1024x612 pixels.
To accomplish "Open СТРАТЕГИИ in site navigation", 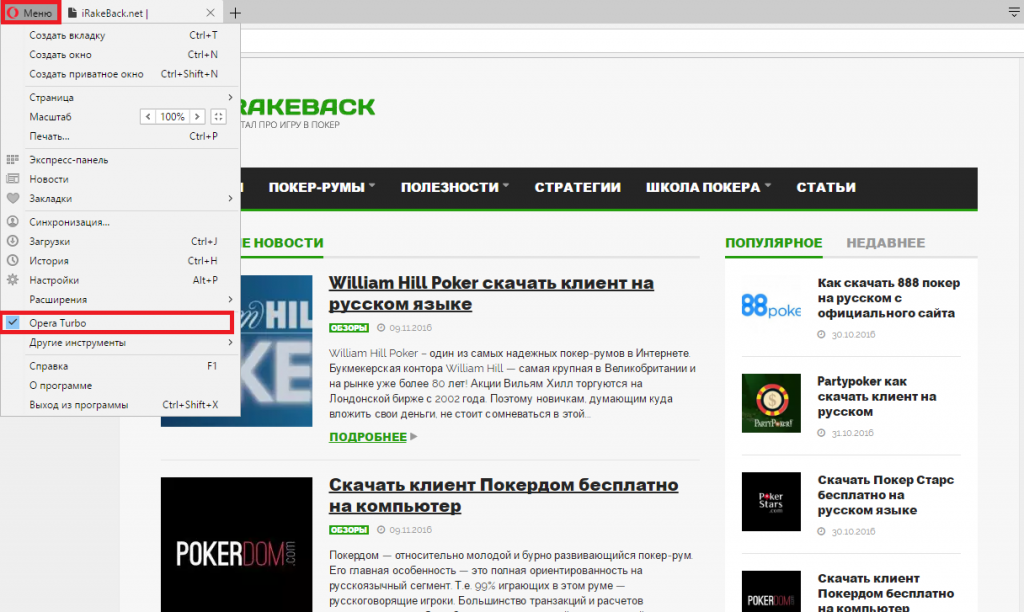I will click(577, 187).
